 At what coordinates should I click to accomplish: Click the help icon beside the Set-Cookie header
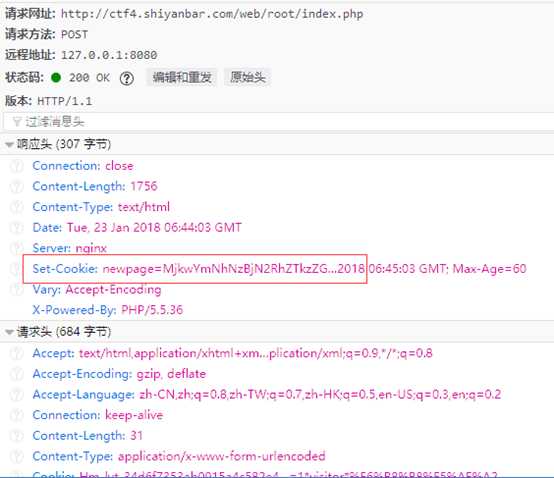pyautogui.click(x=16, y=269)
